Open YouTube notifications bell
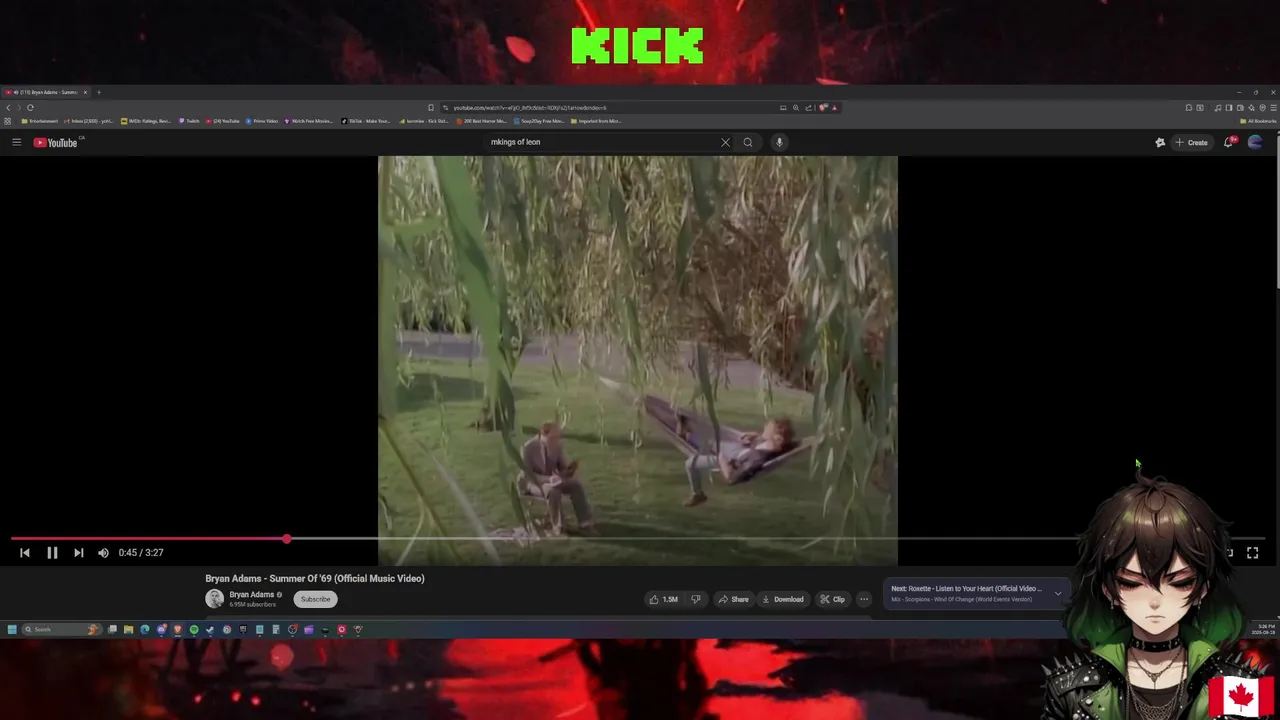The image size is (1280, 720). (x=1230, y=142)
